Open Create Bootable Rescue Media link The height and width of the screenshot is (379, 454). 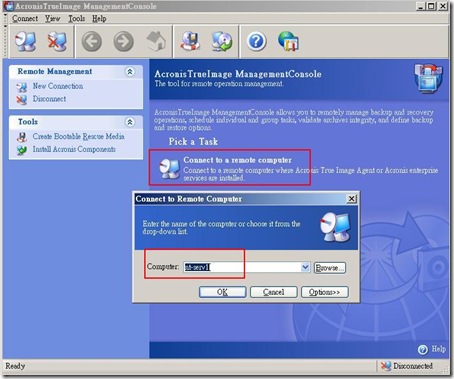[x=78, y=137]
